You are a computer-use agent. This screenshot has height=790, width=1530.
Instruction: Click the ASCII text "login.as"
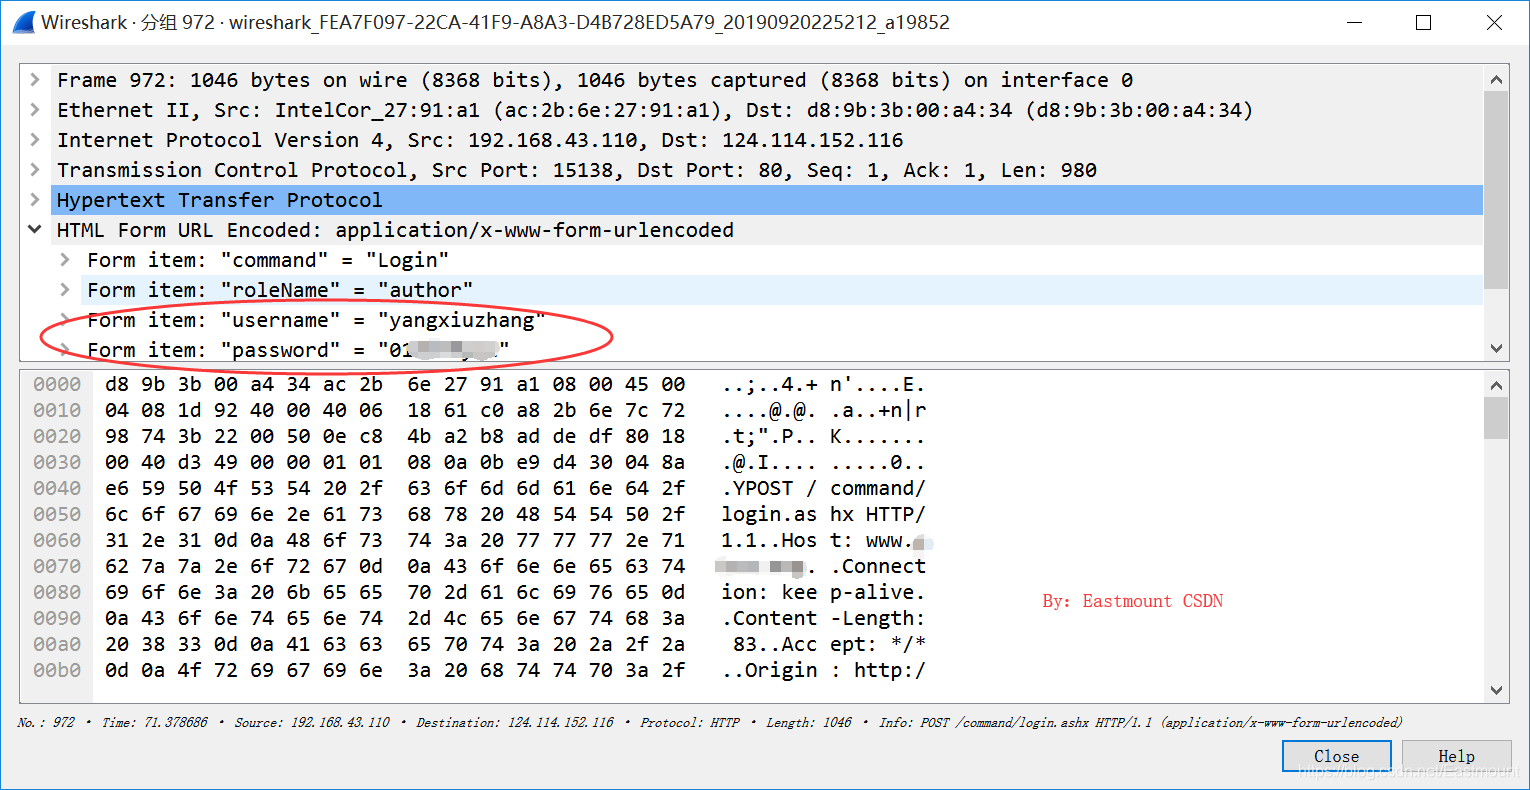[x=769, y=514]
